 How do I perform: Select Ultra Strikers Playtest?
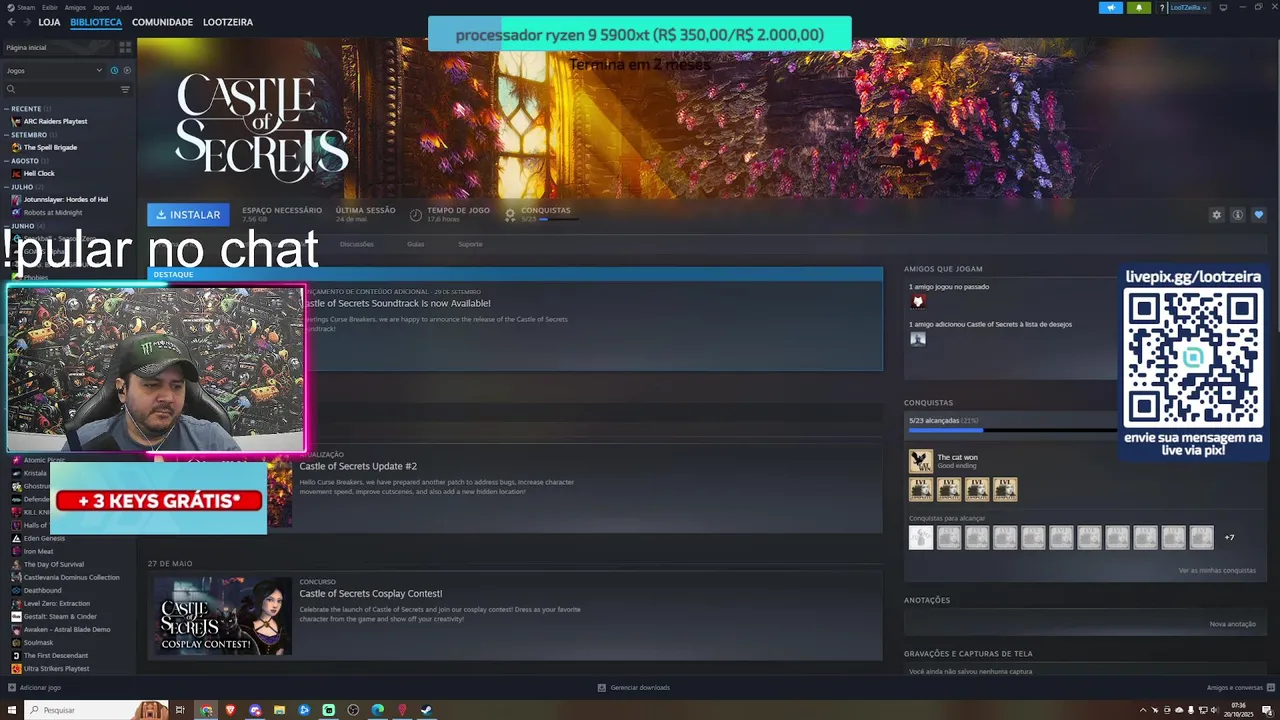click(x=57, y=668)
